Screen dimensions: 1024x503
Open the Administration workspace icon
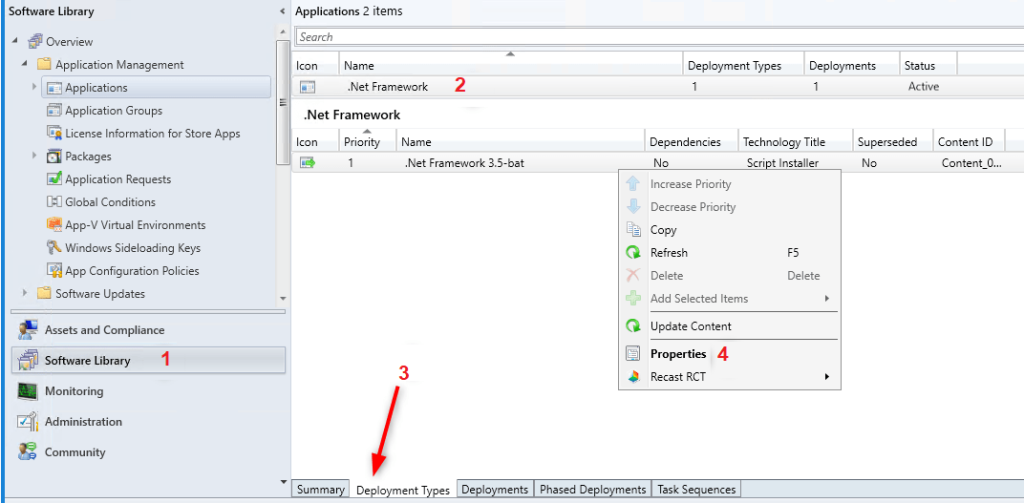tap(28, 422)
